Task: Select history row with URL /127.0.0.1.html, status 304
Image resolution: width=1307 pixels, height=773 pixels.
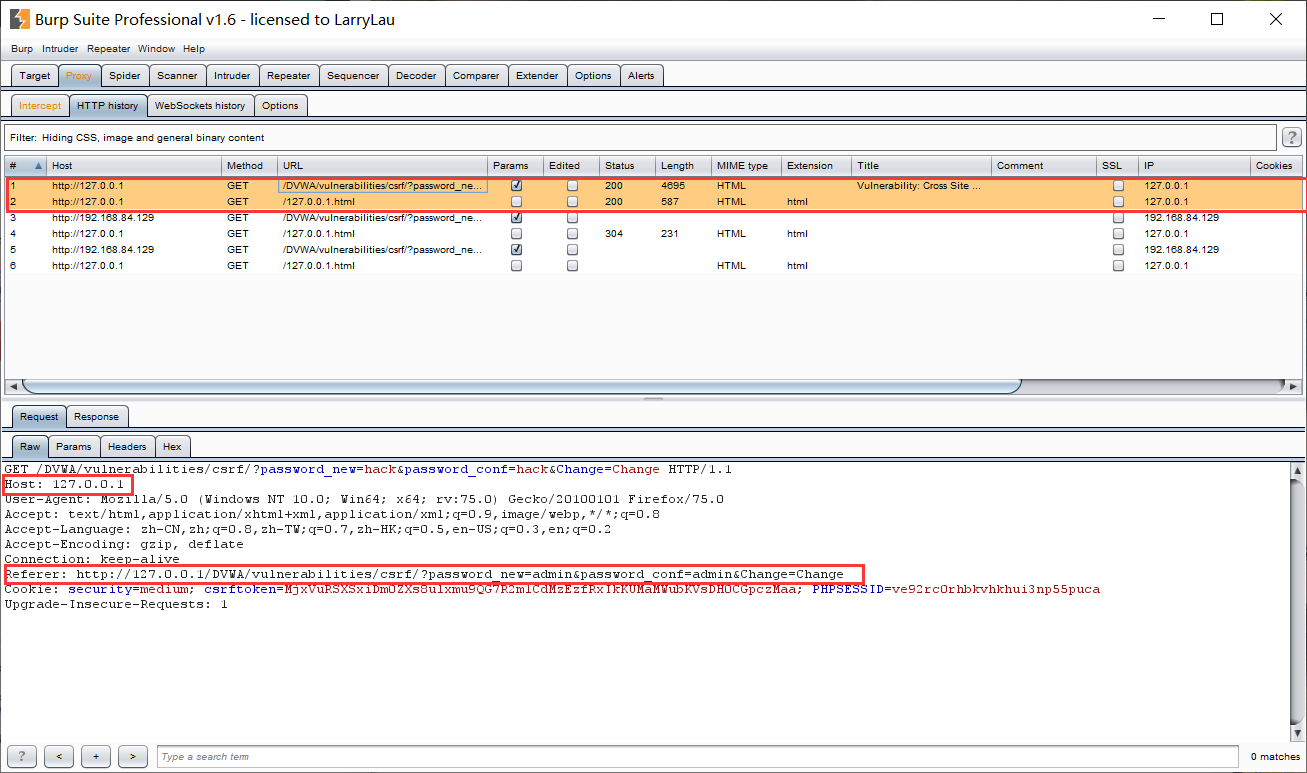Action: point(653,234)
